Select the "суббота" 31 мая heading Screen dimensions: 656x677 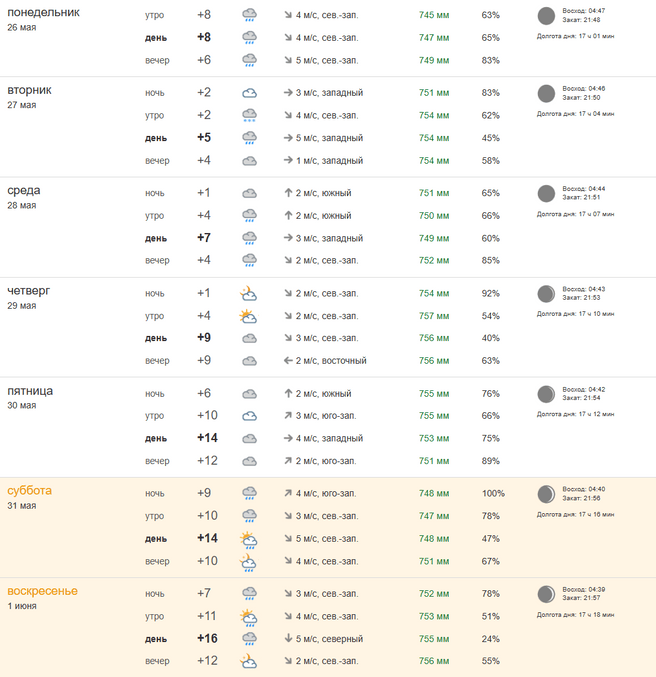point(29,491)
